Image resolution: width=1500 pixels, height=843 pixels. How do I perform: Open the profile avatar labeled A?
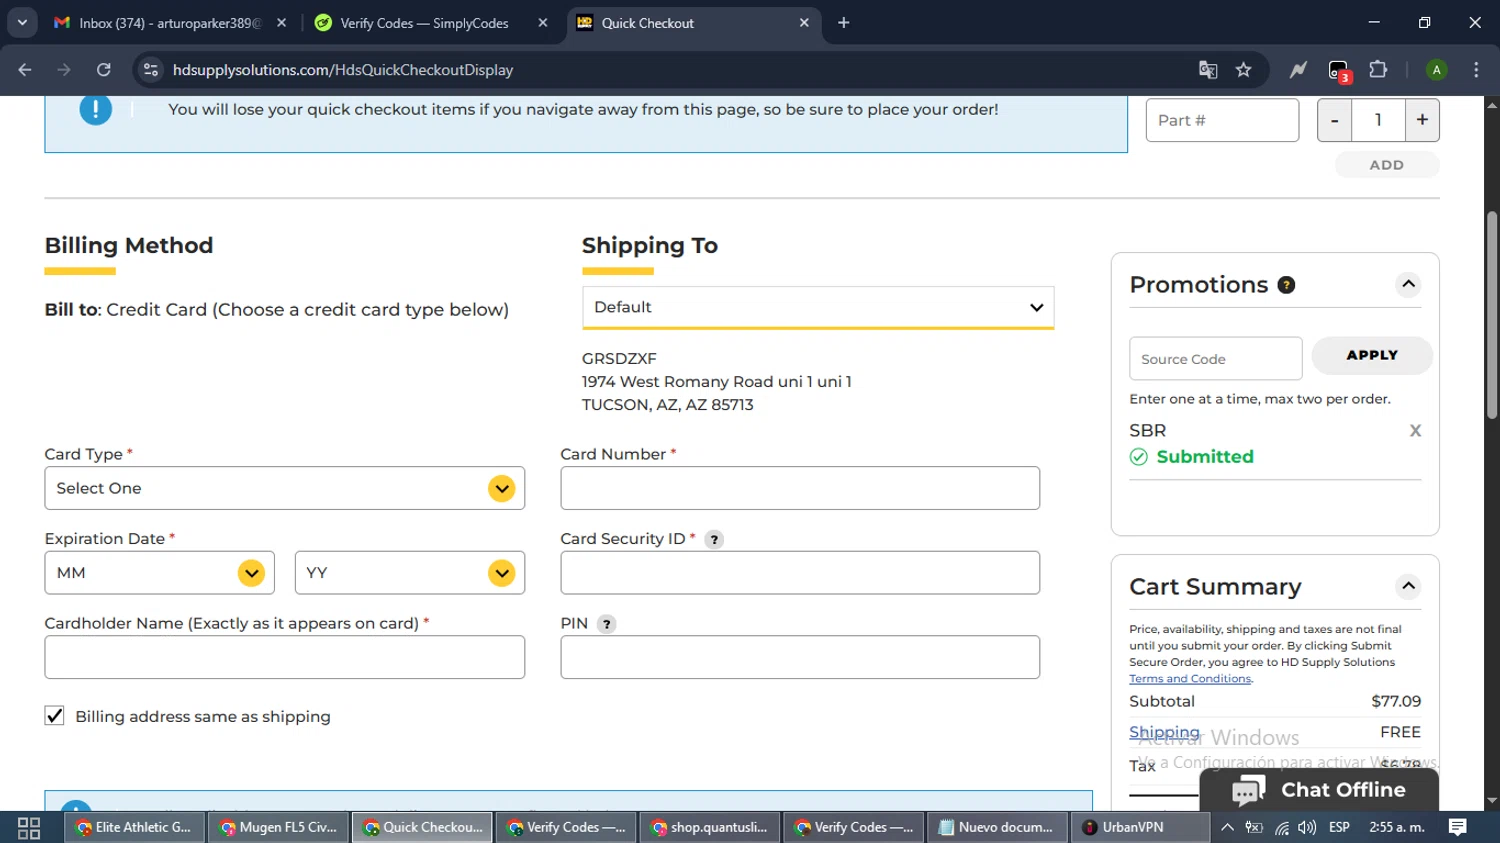[x=1436, y=70]
